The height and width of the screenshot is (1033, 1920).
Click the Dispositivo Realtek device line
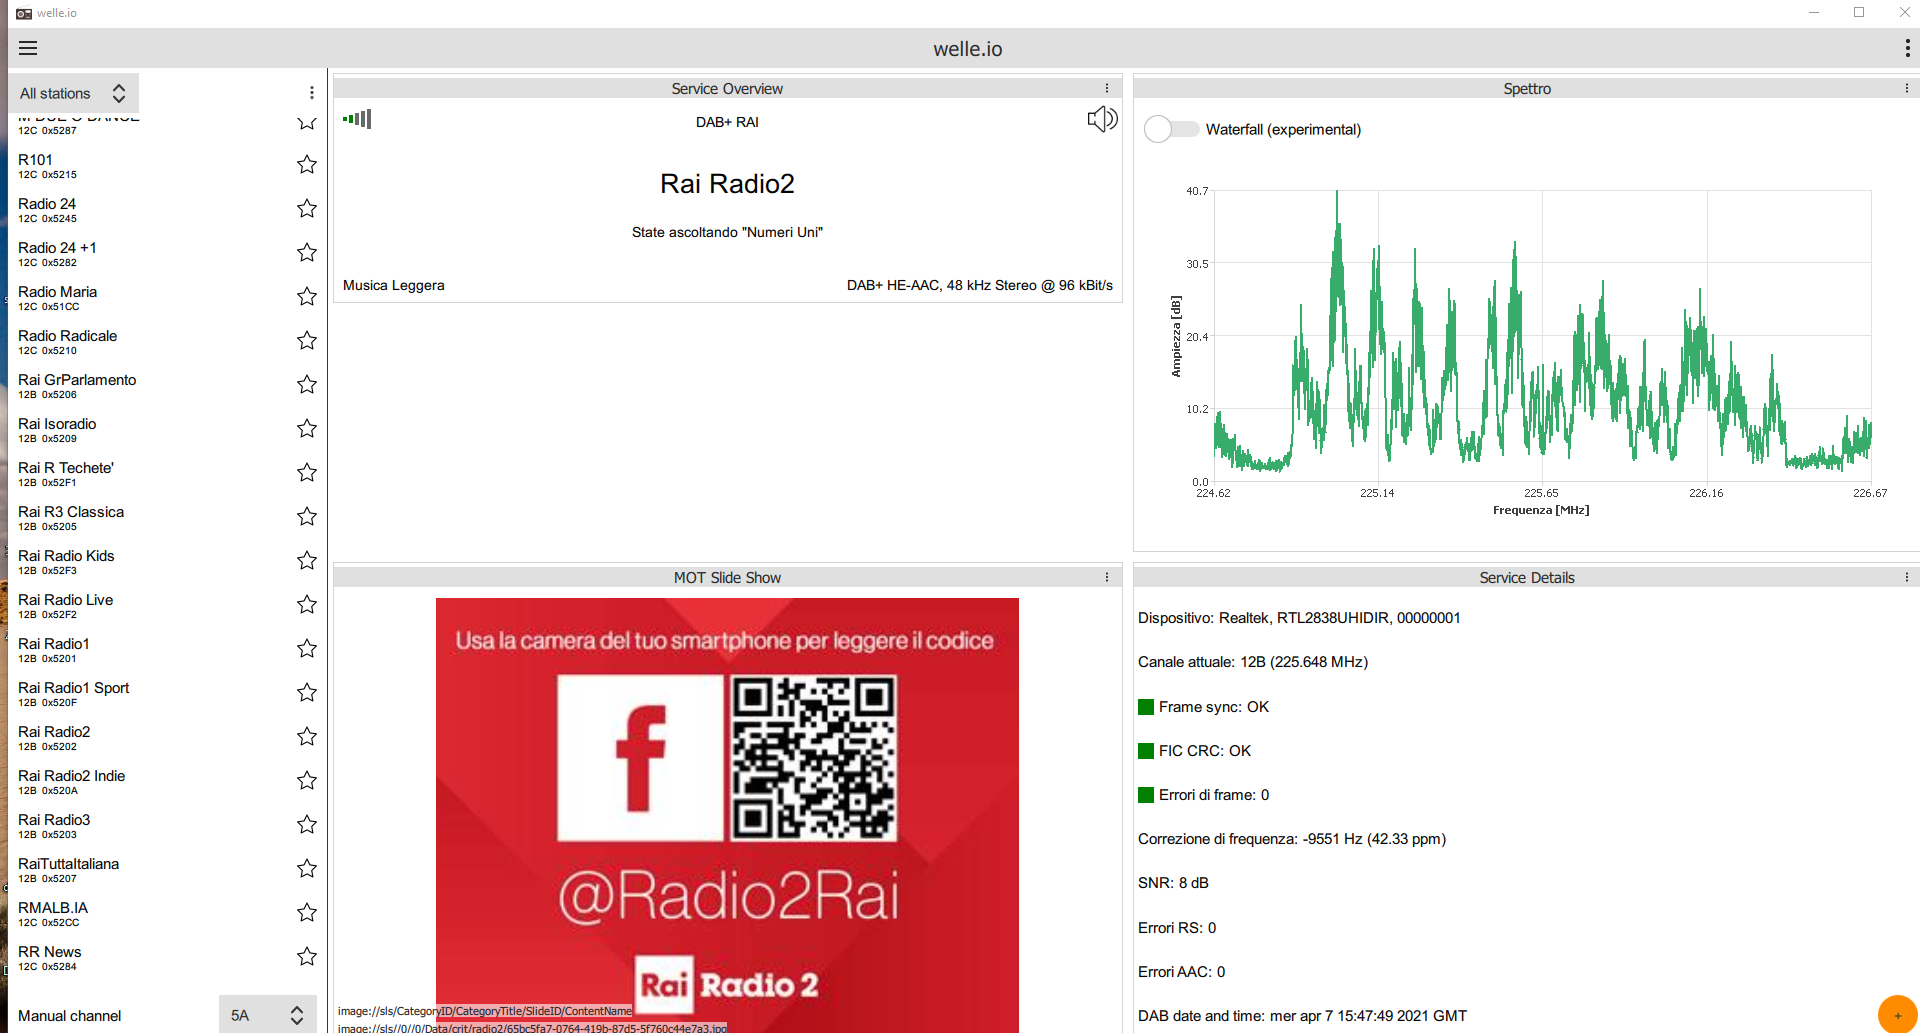(1299, 618)
